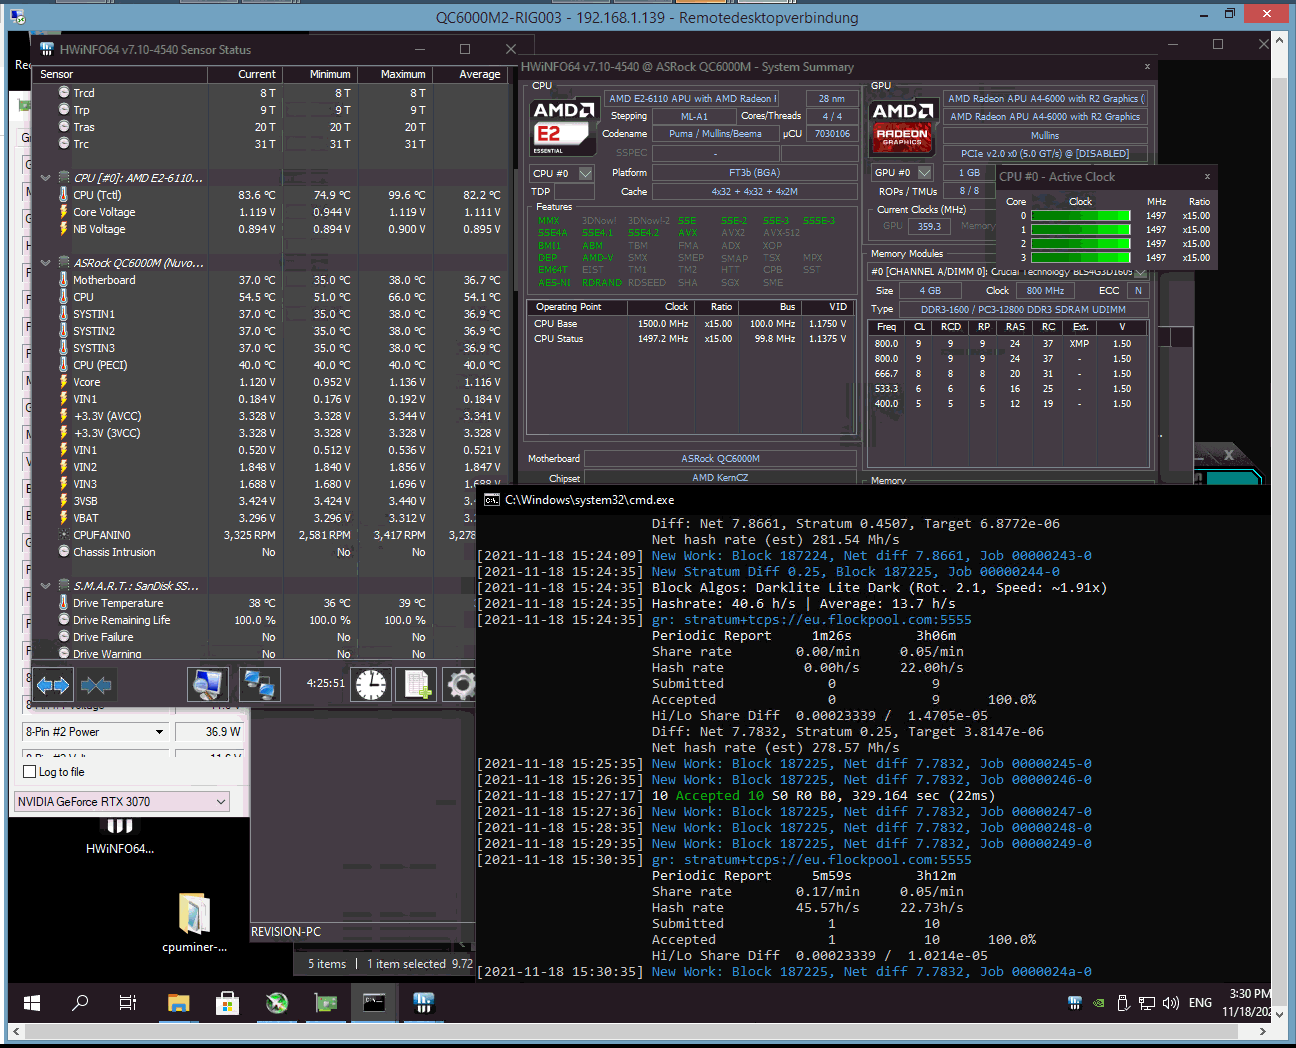Select the Chassis Intrusion row
The width and height of the screenshot is (1296, 1048).
coord(255,552)
